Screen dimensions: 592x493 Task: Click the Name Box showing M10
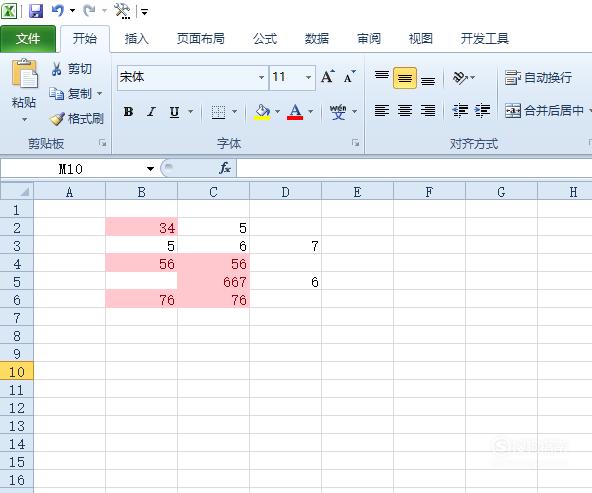click(71, 169)
